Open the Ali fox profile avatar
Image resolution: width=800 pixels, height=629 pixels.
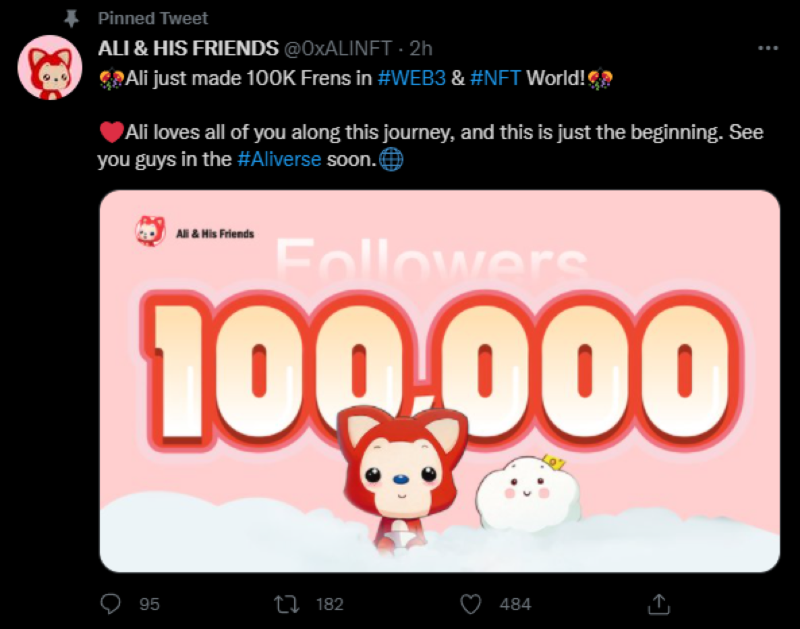[50, 67]
